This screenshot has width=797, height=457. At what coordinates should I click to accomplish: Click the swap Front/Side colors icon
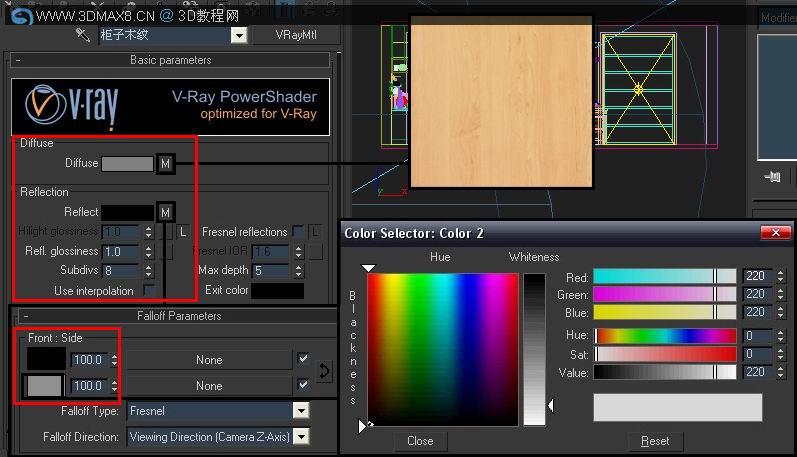point(324,371)
